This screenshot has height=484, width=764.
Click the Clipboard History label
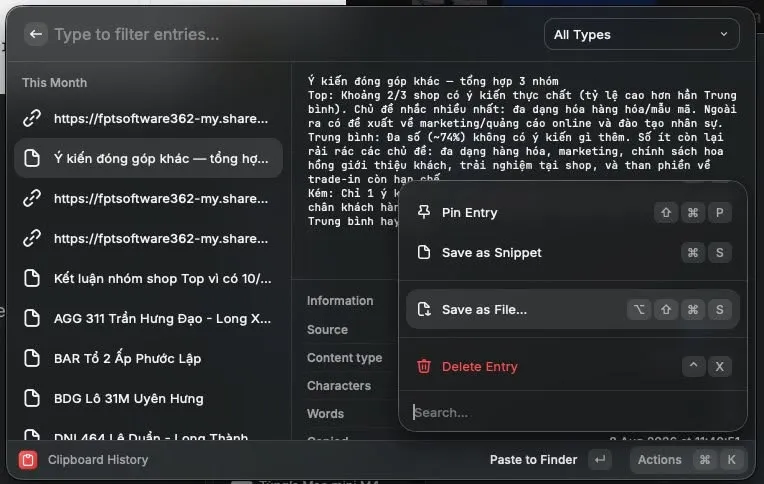pos(98,460)
